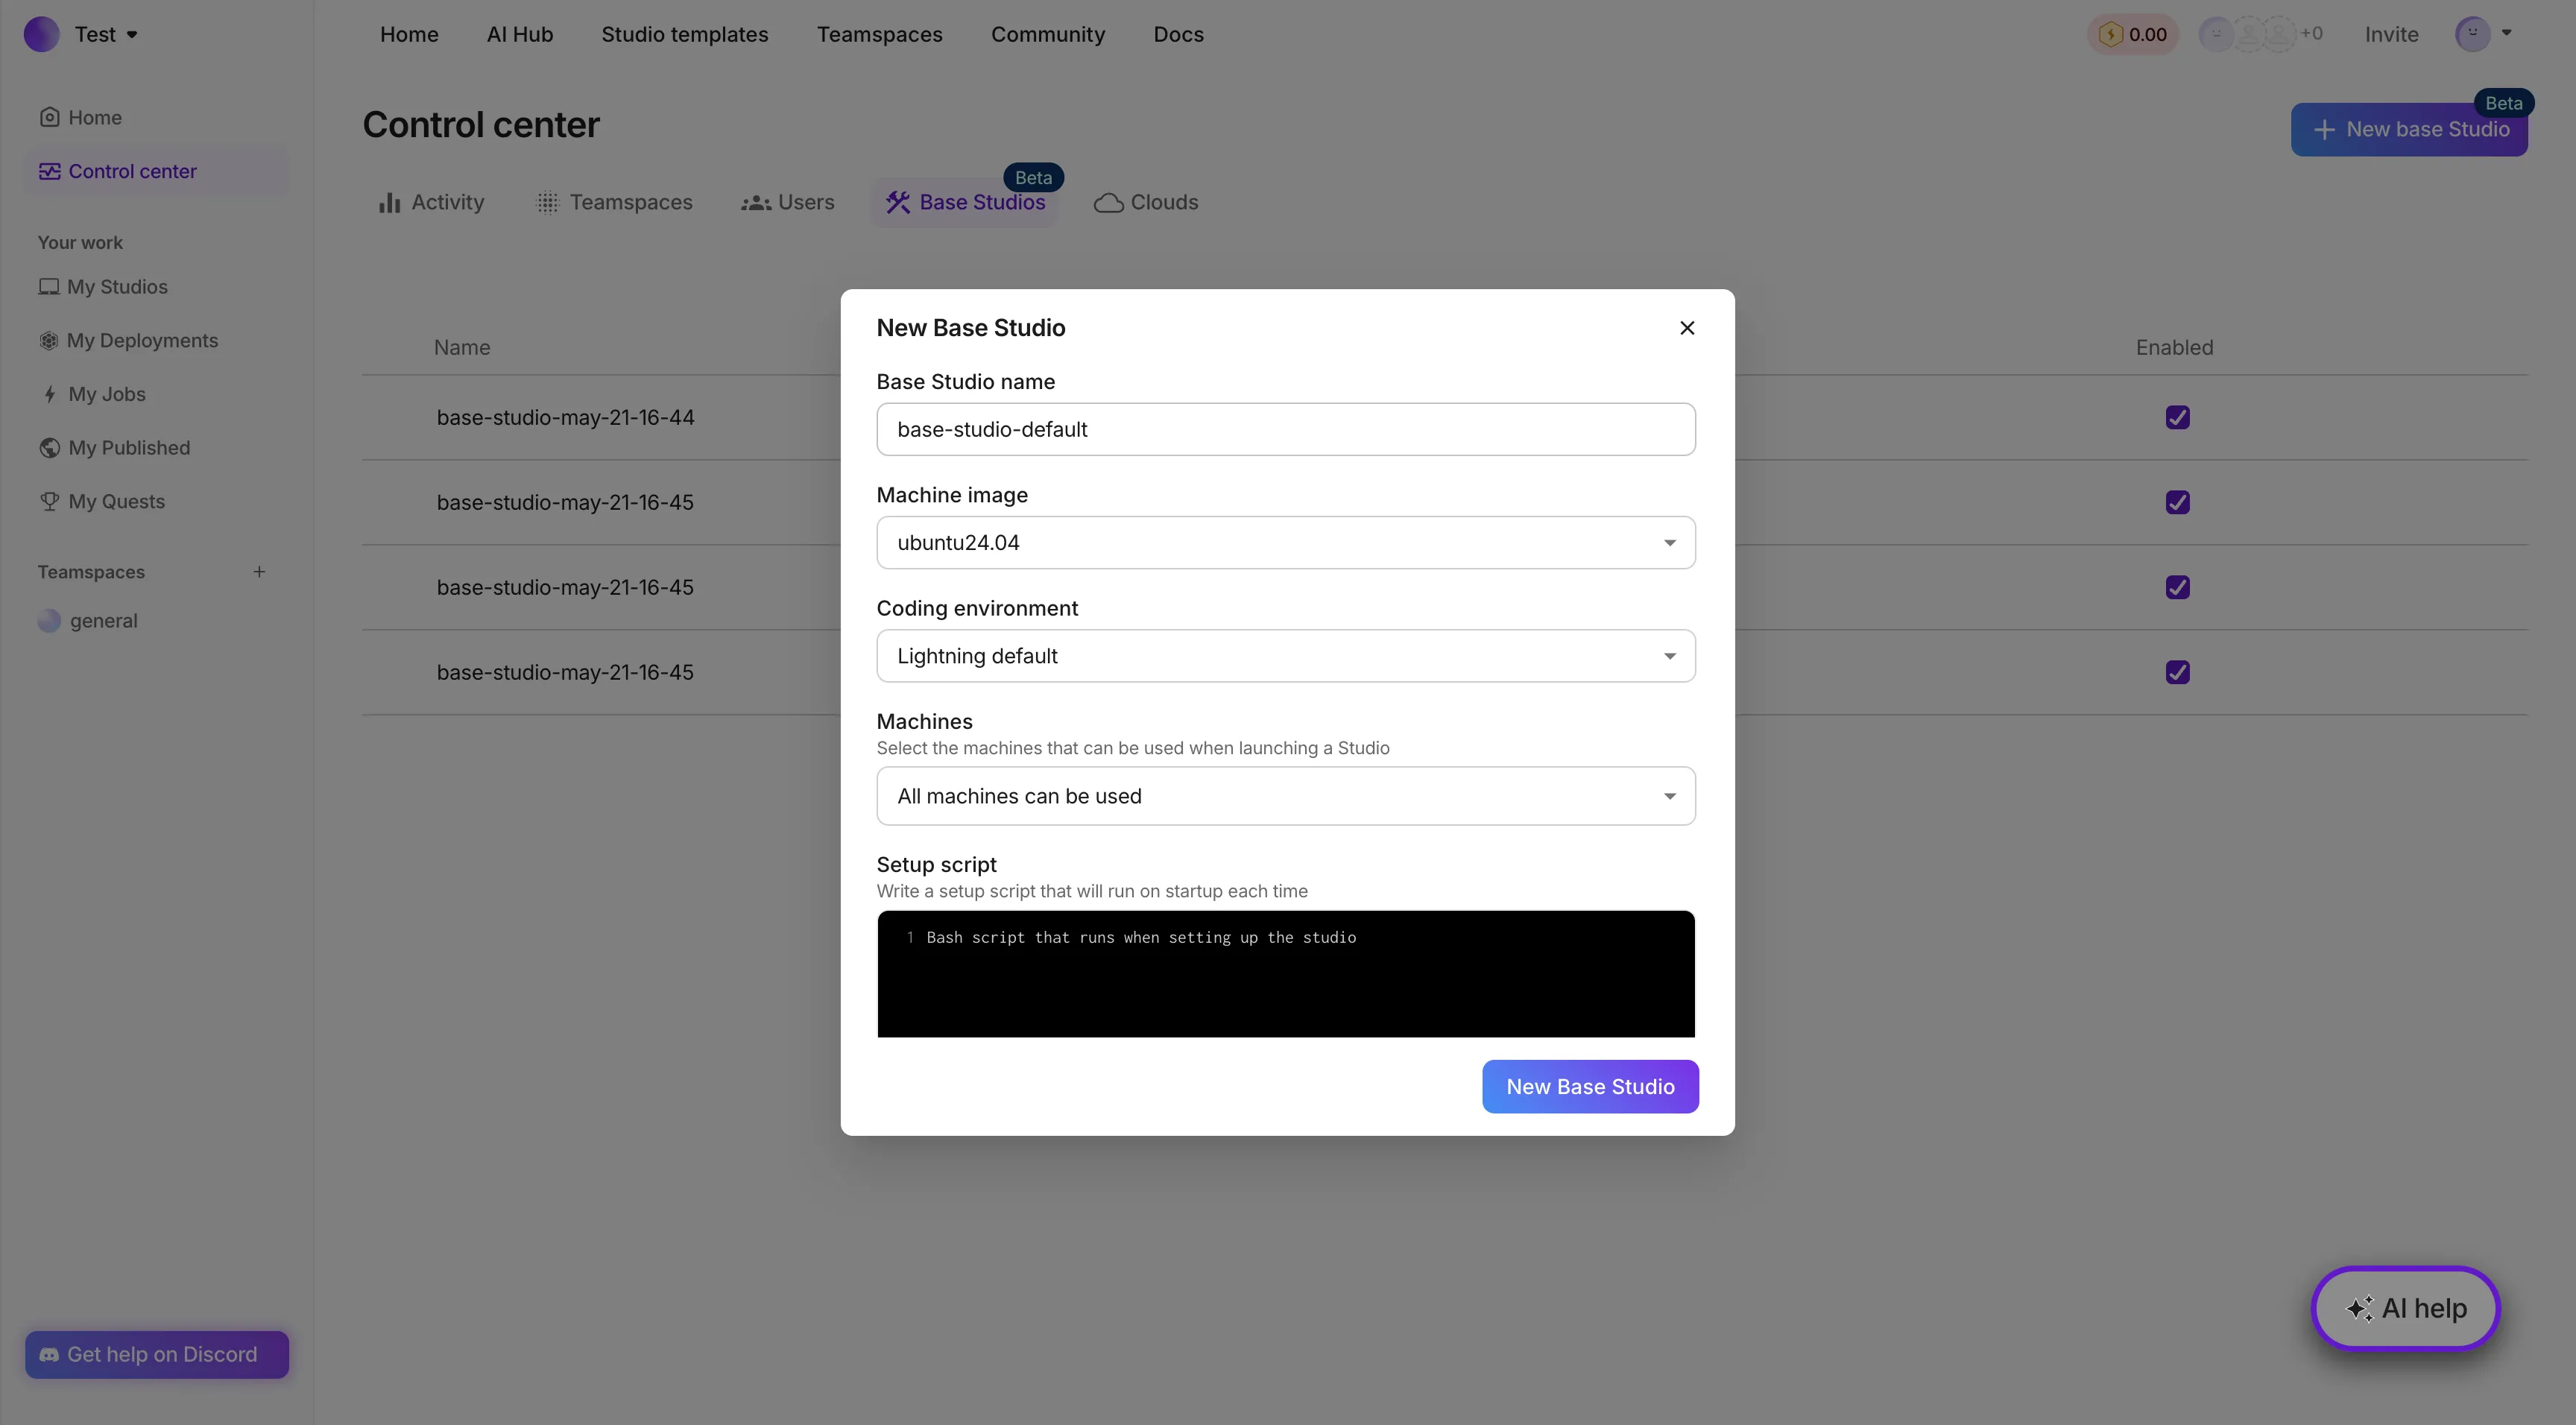Click the Control center sidebar icon

pyautogui.click(x=49, y=171)
